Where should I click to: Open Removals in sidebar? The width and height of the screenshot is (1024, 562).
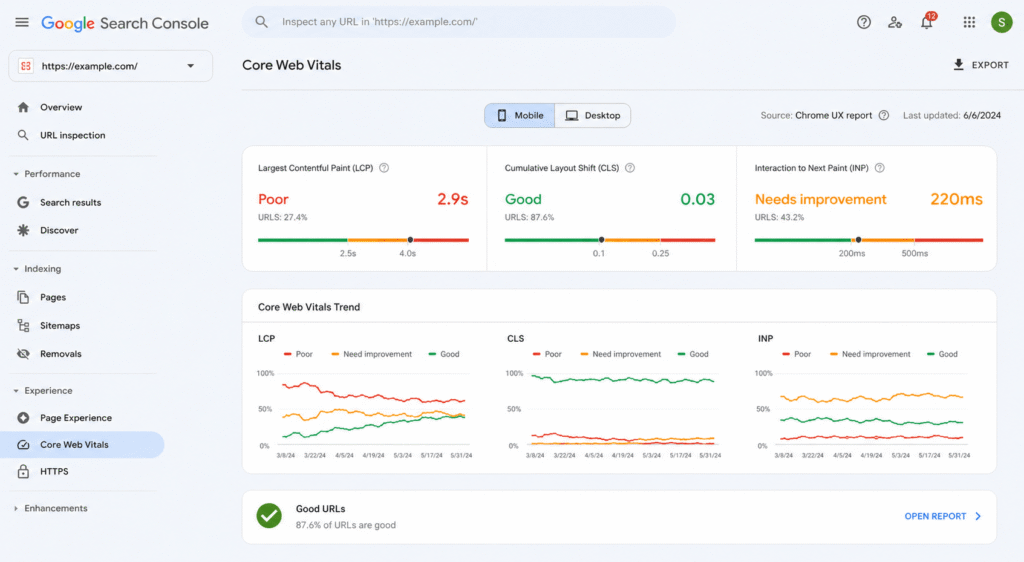tap(61, 354)
